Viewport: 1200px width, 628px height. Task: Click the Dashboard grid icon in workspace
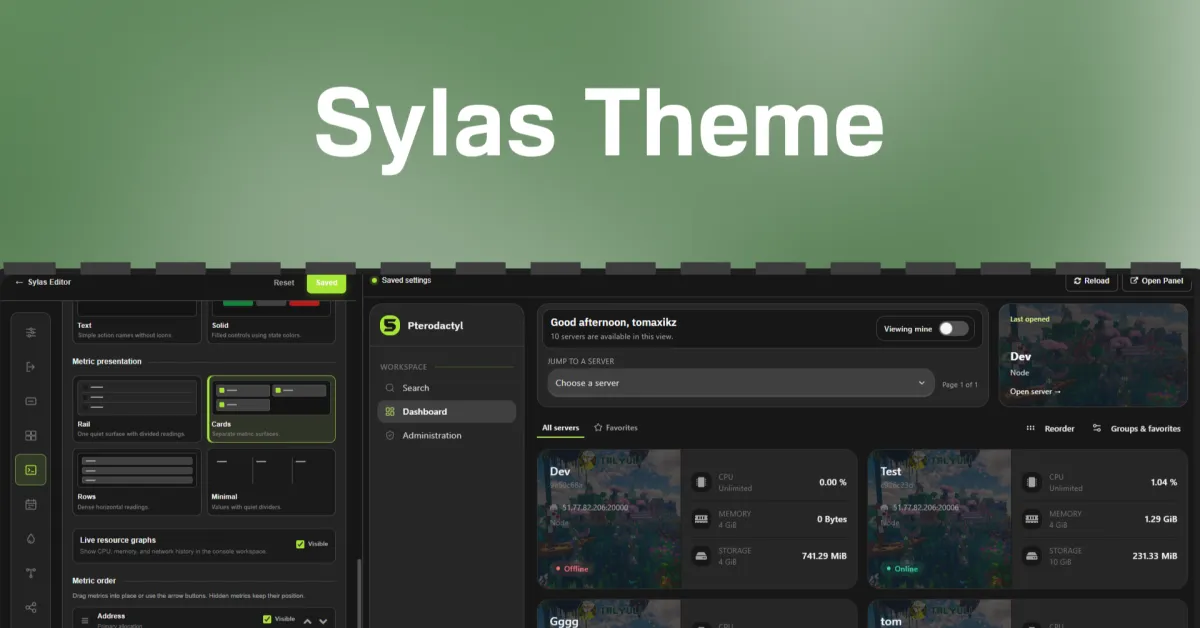390,412
